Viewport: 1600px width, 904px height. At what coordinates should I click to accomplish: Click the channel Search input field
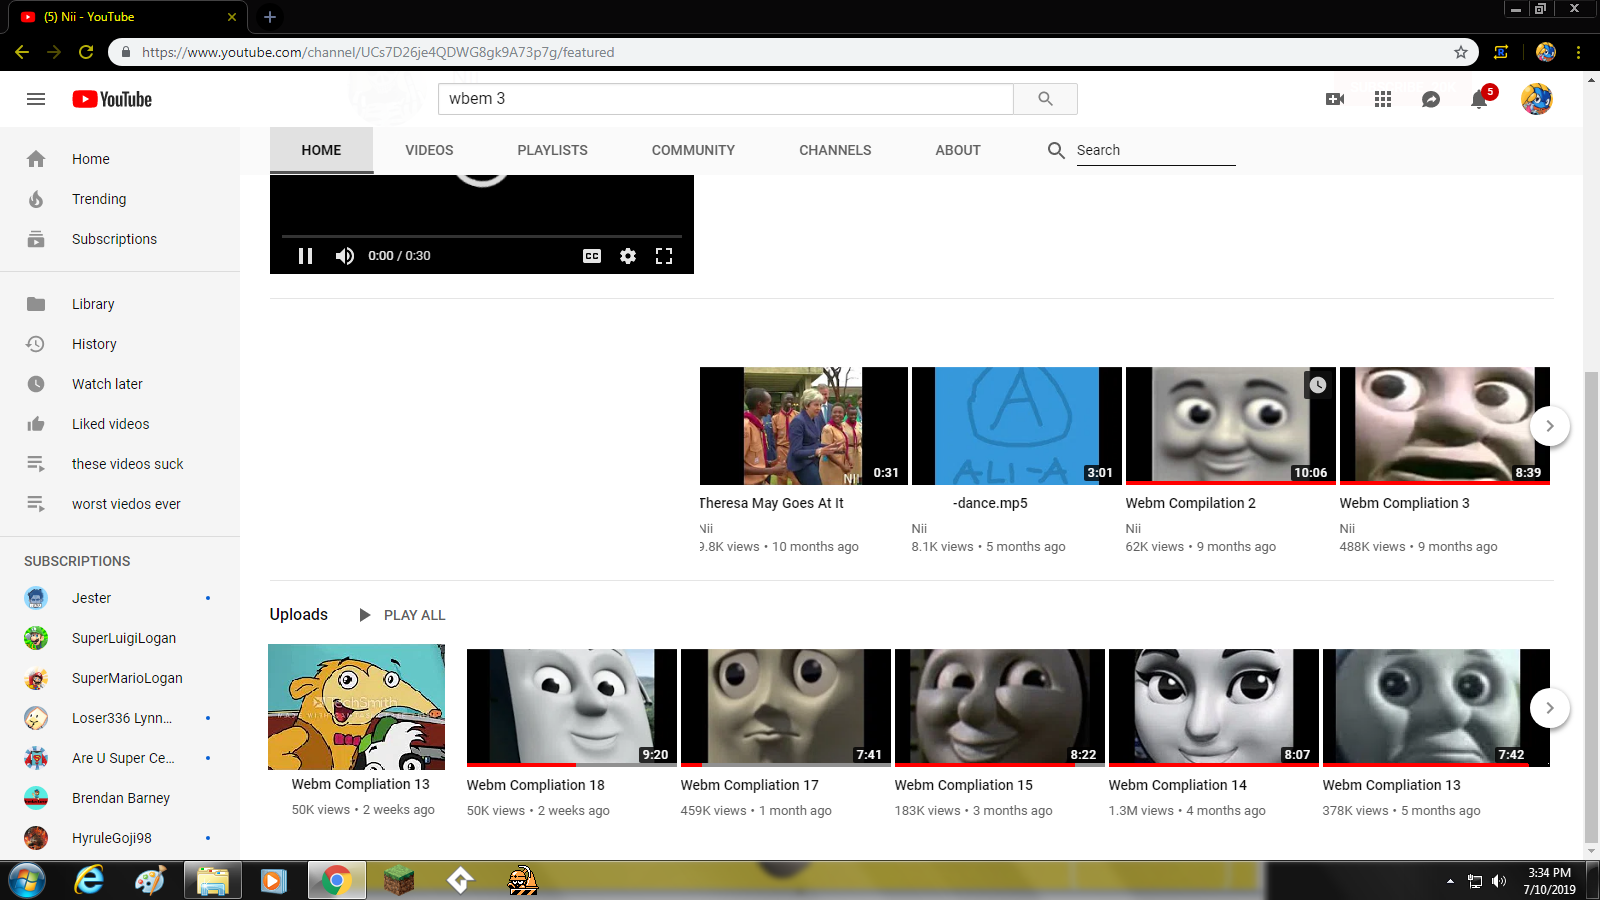pos(1156,150)
